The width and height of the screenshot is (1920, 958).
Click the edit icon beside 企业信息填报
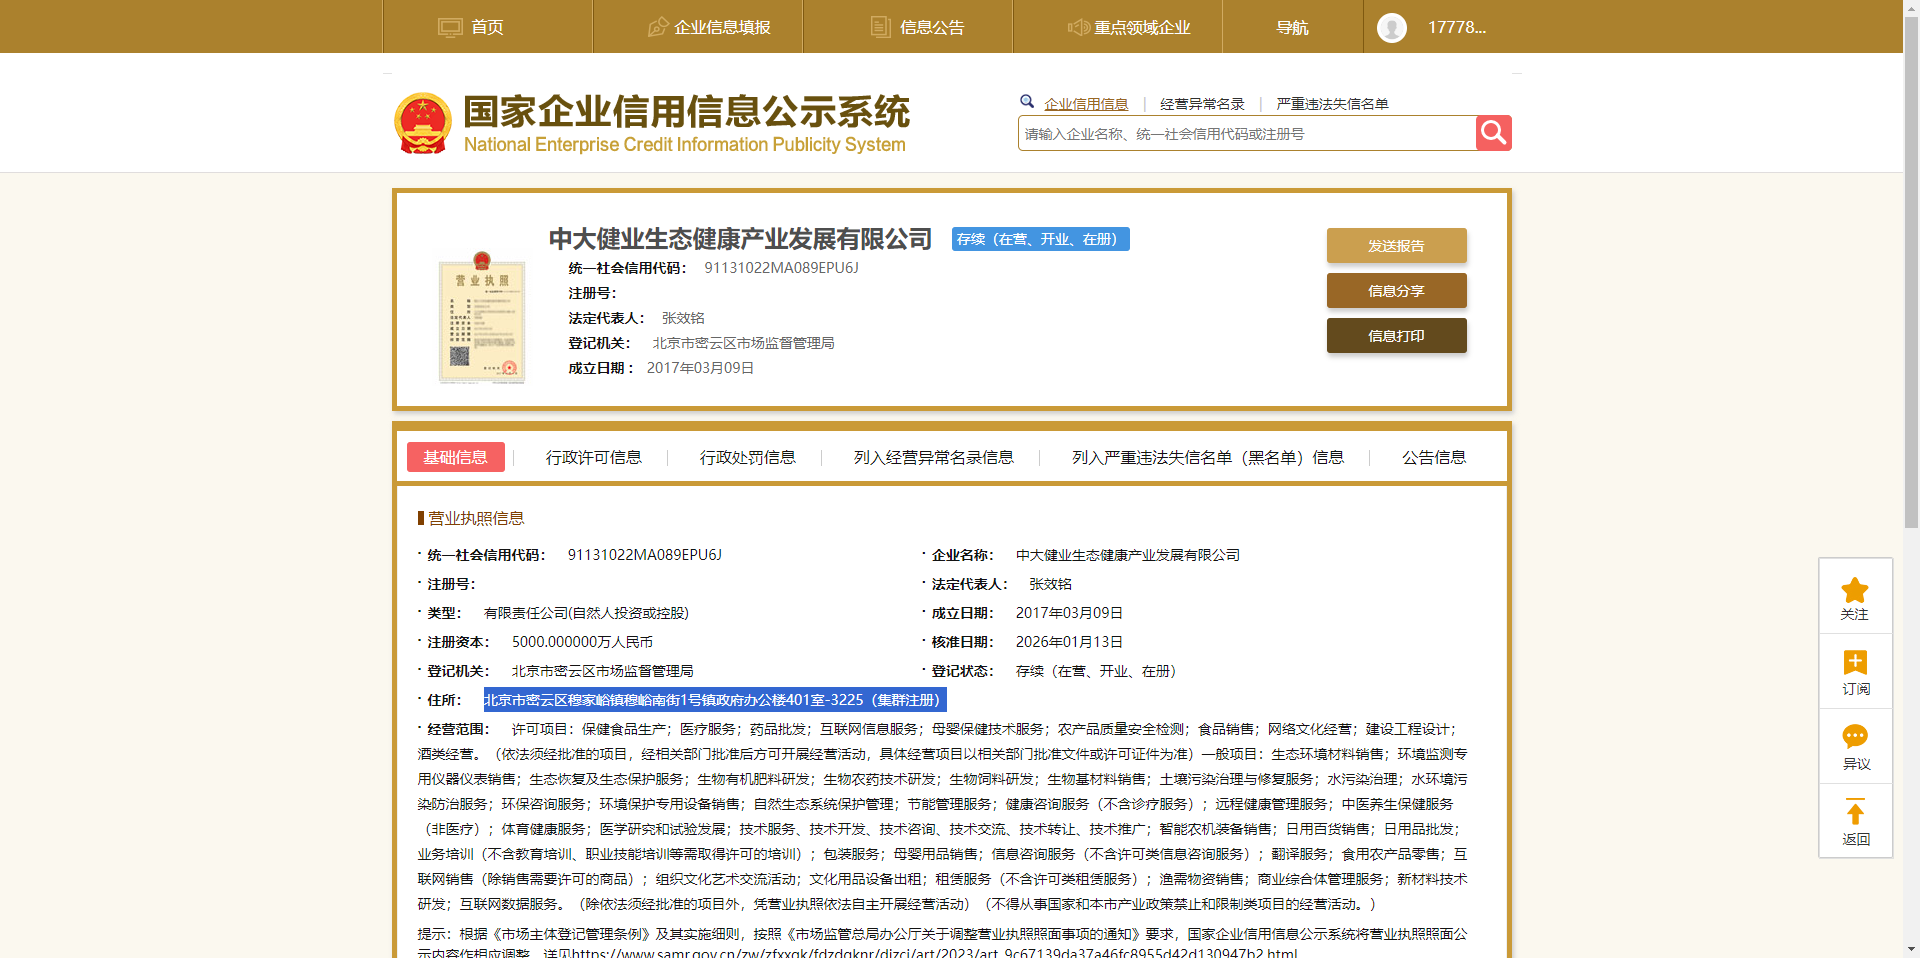(x=658, y=27)
